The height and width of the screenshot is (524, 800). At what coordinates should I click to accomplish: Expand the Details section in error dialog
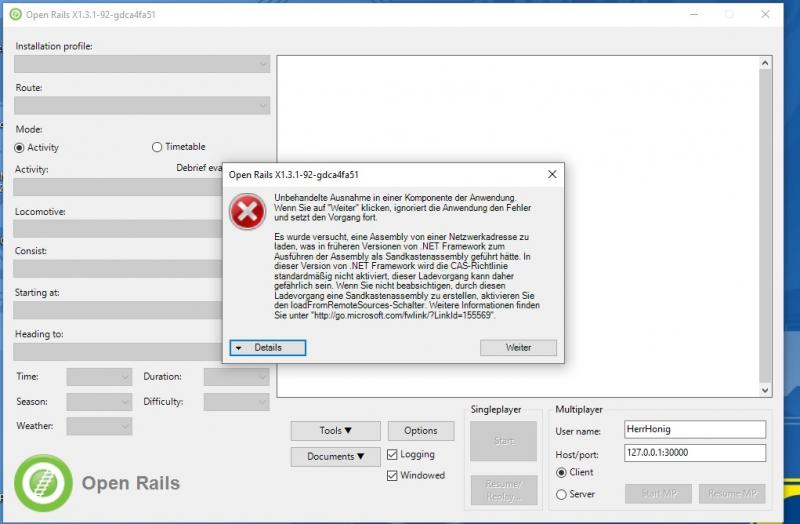(x=267, y=347)
